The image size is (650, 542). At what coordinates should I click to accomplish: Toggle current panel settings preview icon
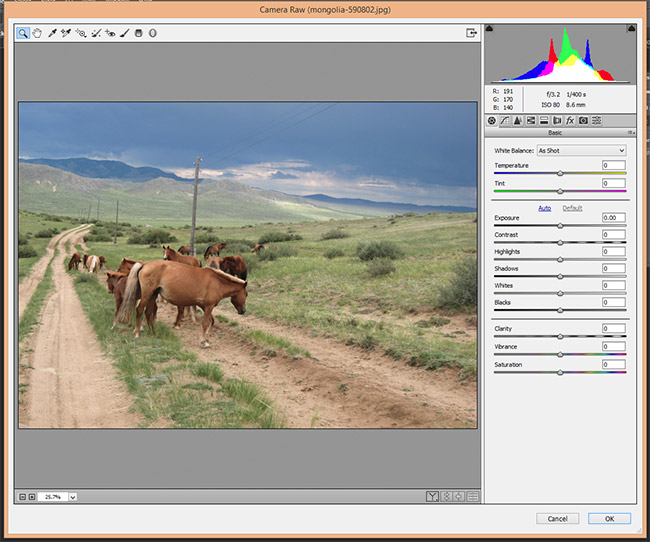click(x=473, y=496)
